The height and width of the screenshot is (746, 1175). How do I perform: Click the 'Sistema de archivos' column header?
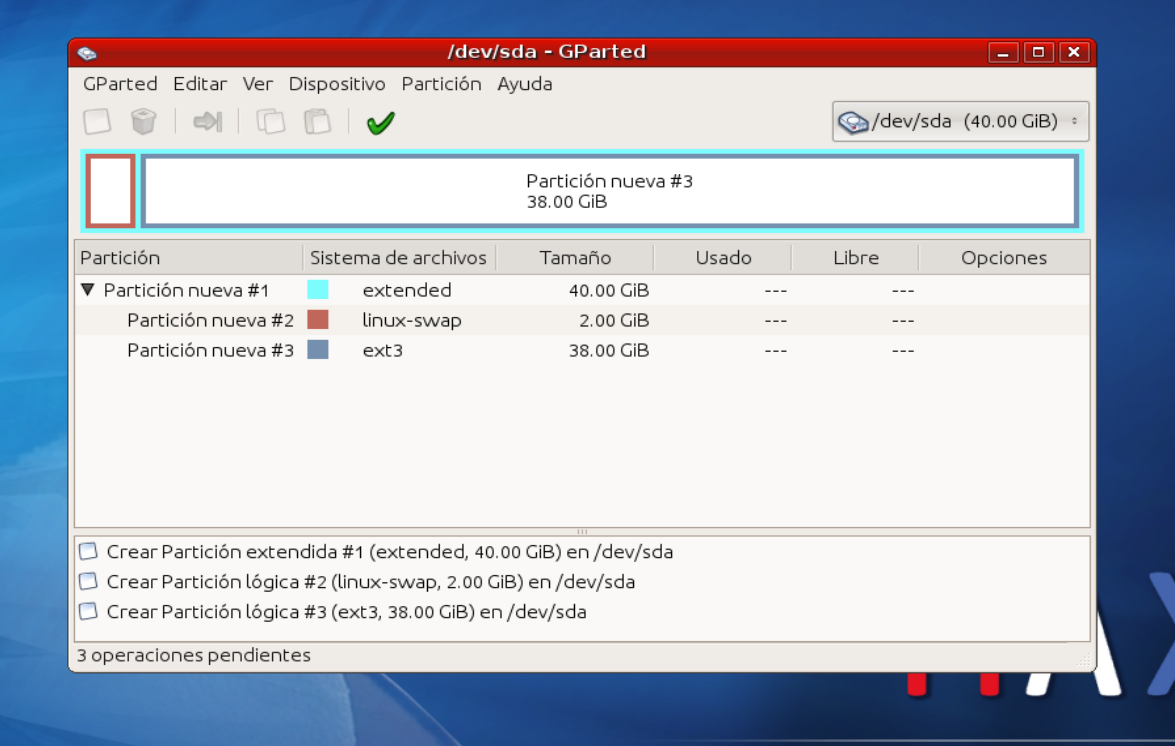[399, 258]
